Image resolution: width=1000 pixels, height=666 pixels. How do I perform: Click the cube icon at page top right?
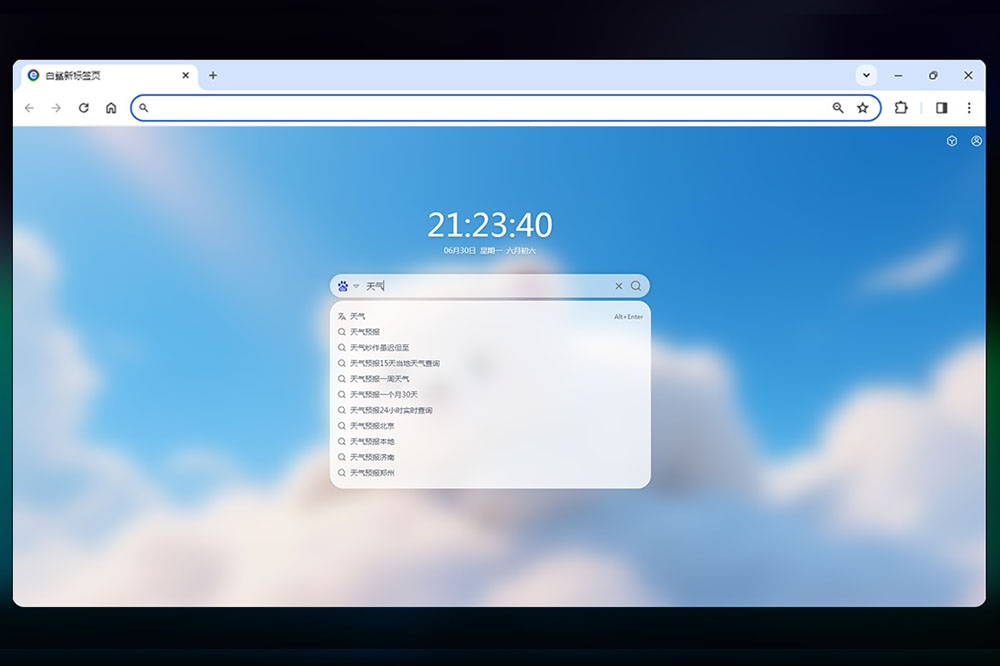pyautogui.click(x=952, y=141)
